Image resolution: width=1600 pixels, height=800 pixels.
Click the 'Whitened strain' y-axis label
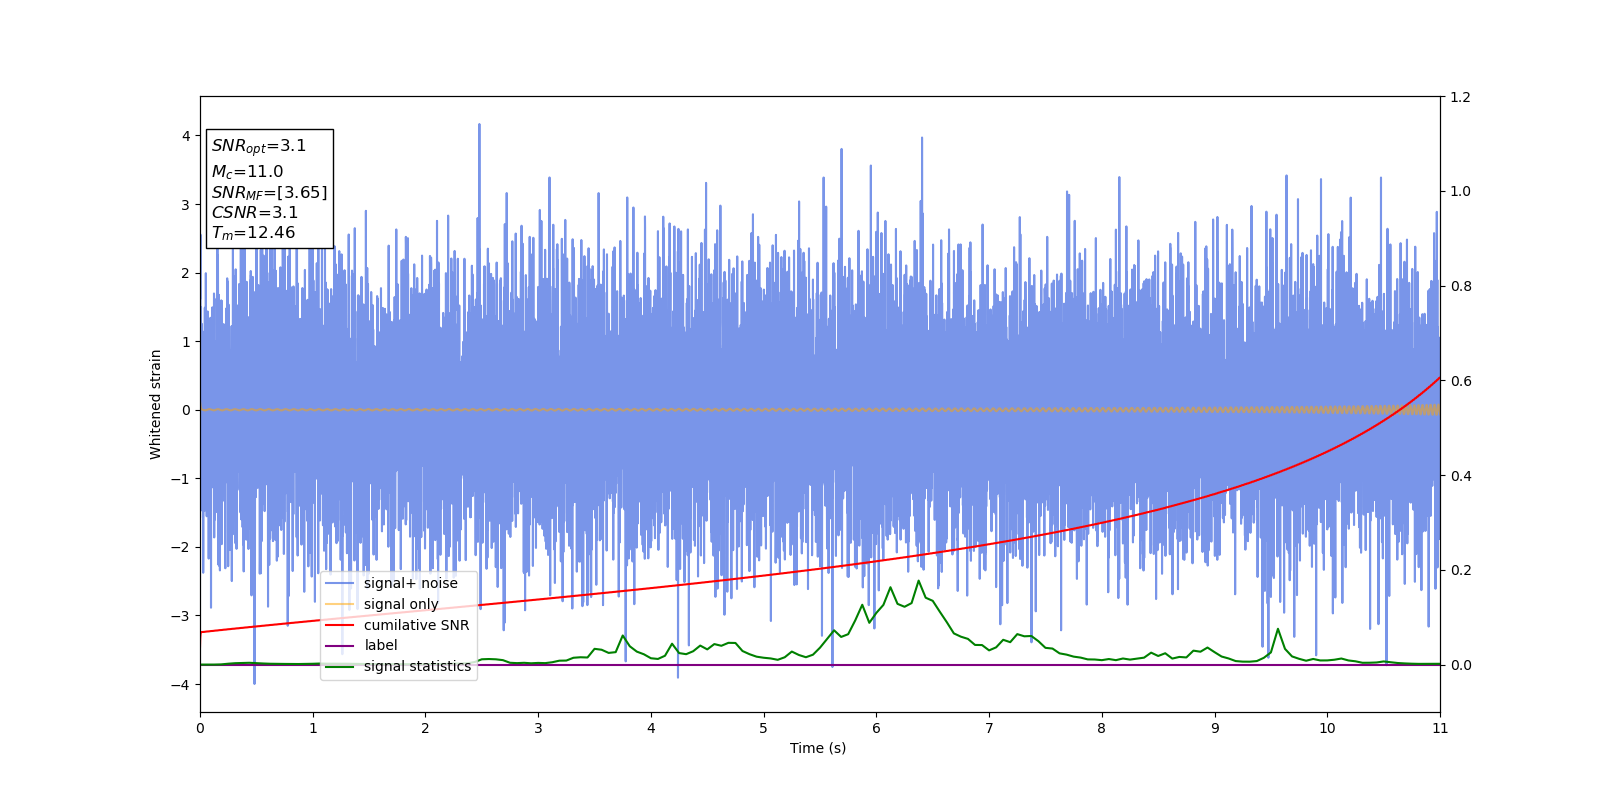(156, 404)
